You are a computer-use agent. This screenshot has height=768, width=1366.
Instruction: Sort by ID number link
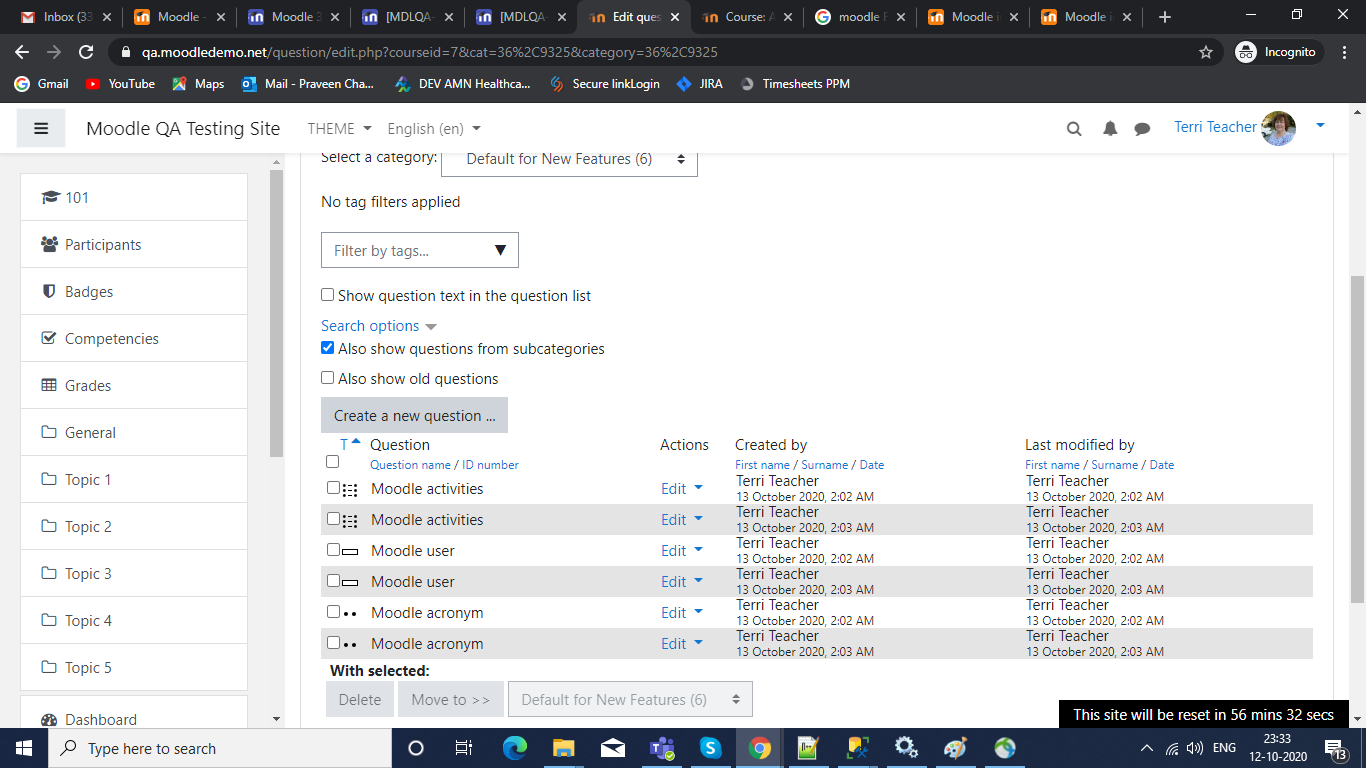click(x=490, y=465)
